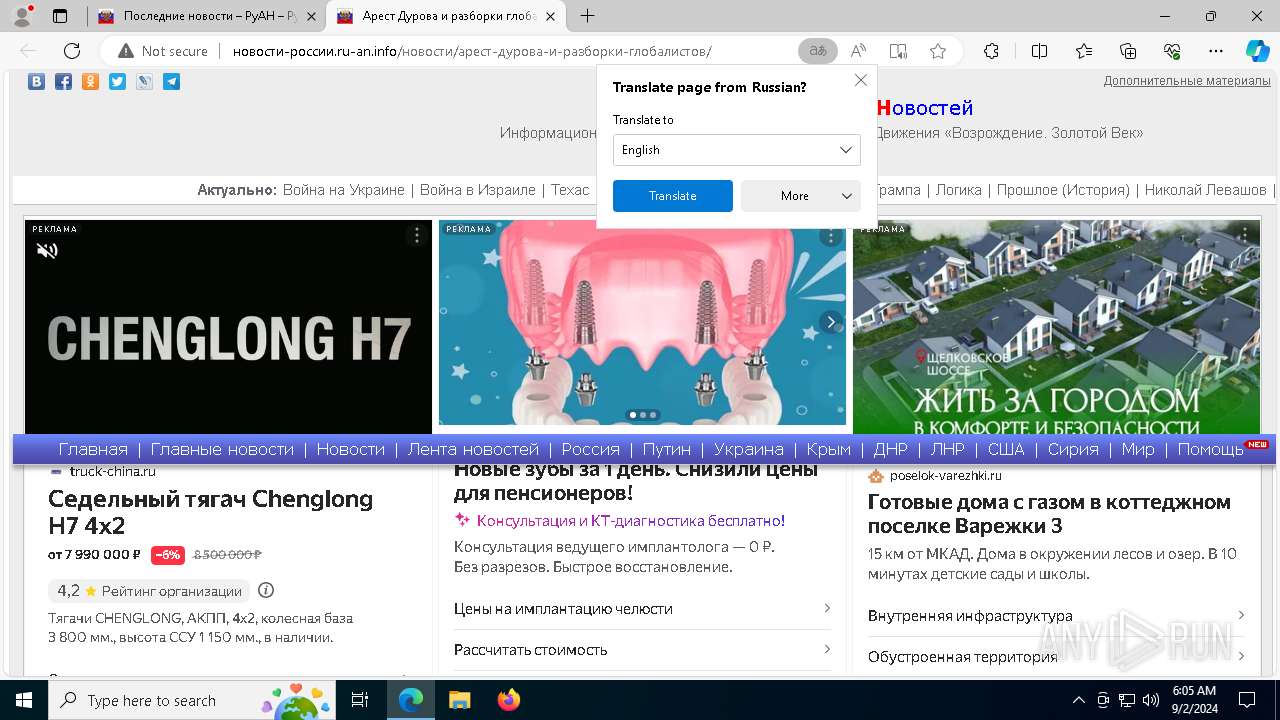Open options menu on Chenglong ad
The width and height of the screenshot is (1280, 720).
[x=417, y=235]
